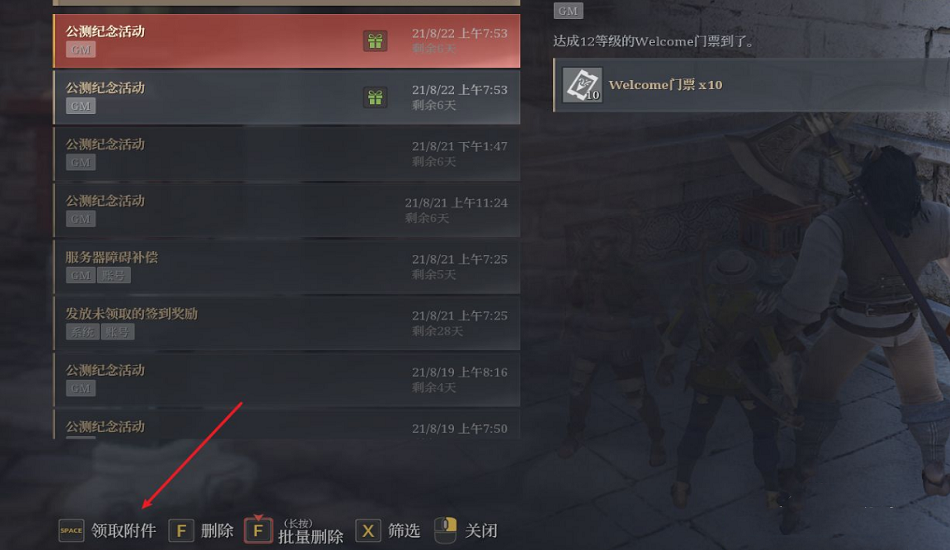Click the Welcome门票 x10 attachment row
The height and width of the screenshot is (550, 950).
tap(751, 85)
